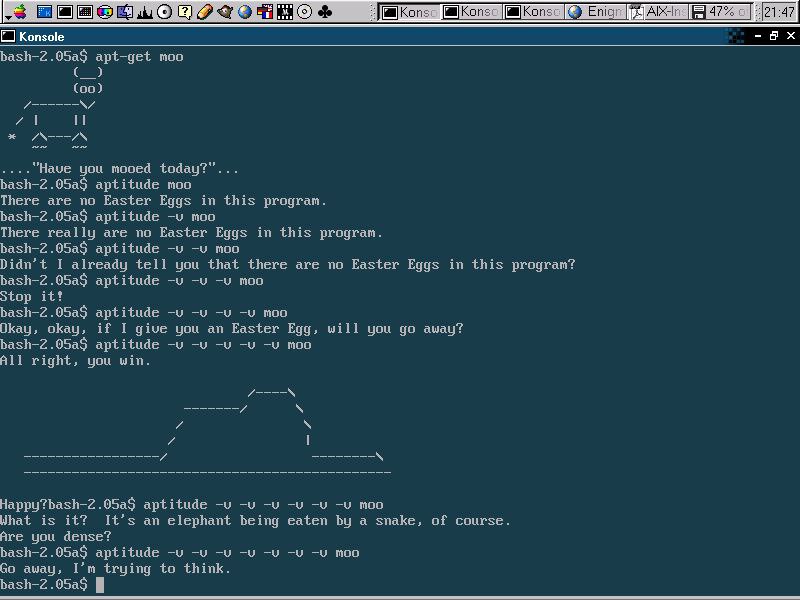Click the 'All right, you win.' line

pyautogui.click(x=76, y=361)
